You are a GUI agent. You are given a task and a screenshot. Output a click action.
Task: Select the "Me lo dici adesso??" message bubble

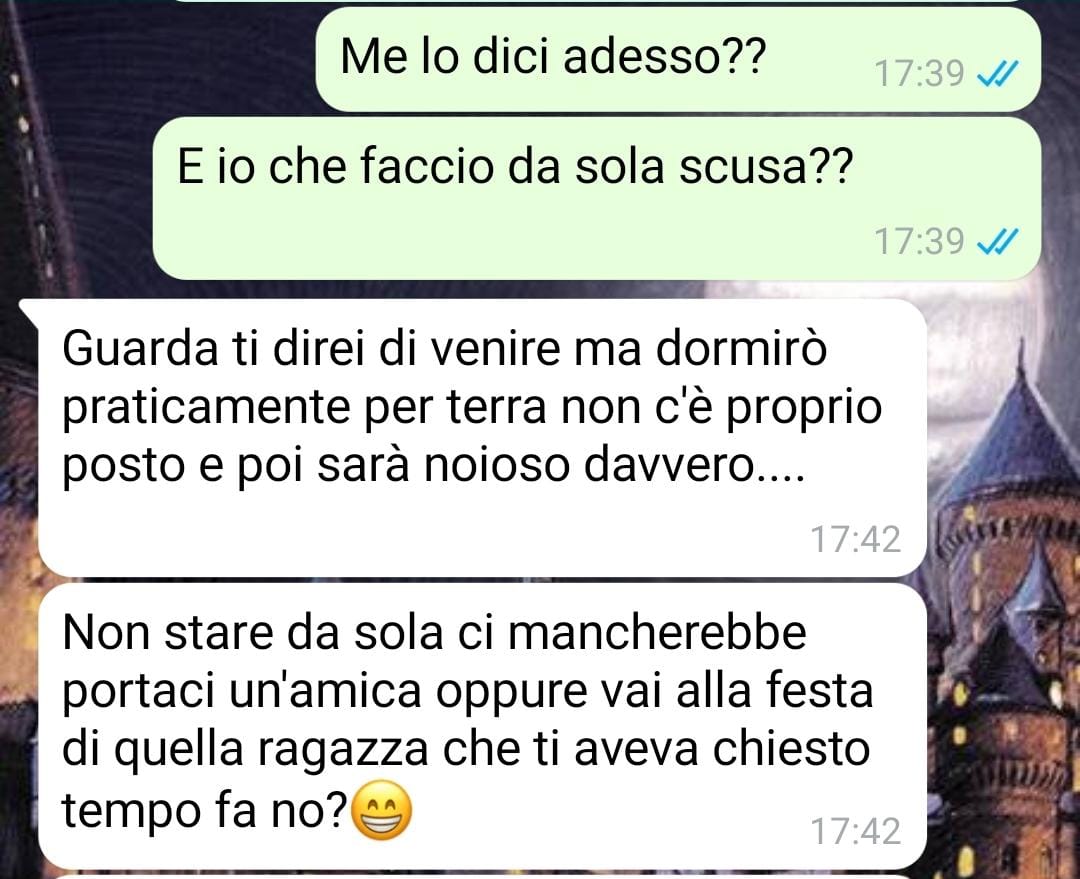(x=678, y=59)
